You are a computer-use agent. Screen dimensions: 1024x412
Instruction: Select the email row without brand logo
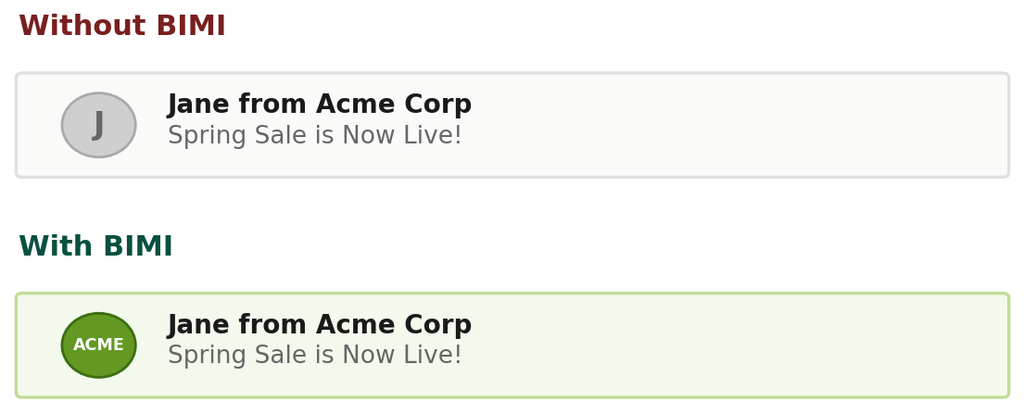coord(513,125)
